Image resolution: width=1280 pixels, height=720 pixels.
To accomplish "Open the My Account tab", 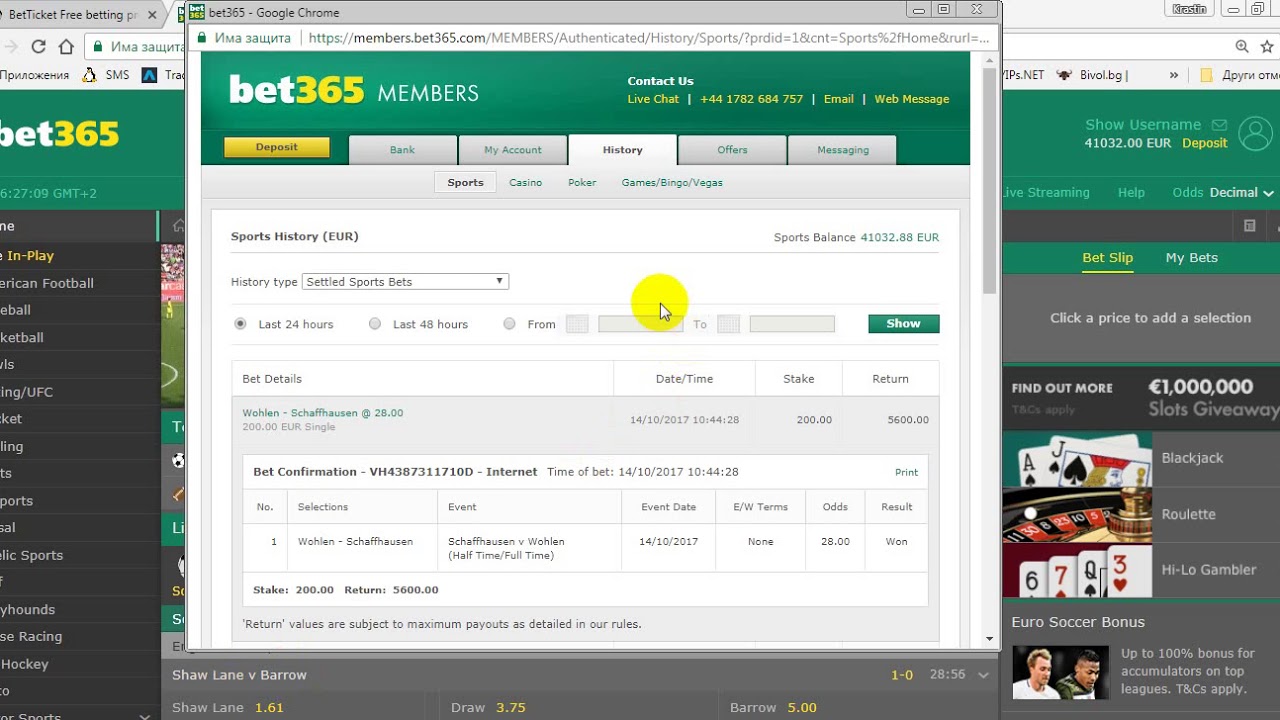I will pos(513,150).
